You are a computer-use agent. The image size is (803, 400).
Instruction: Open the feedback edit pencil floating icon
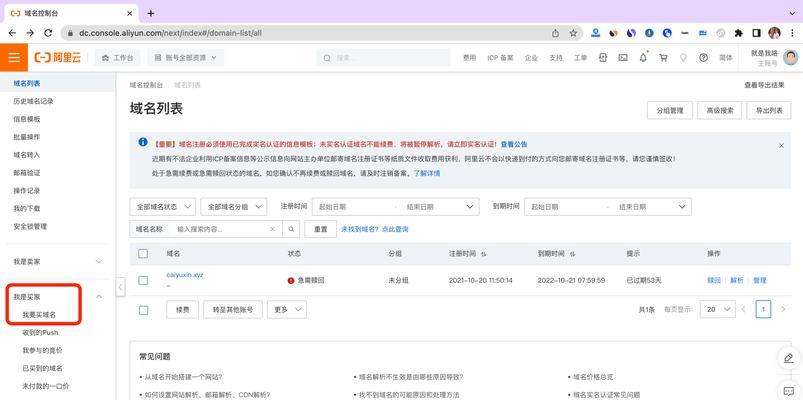pyautogui.click(x=789, y=357)
